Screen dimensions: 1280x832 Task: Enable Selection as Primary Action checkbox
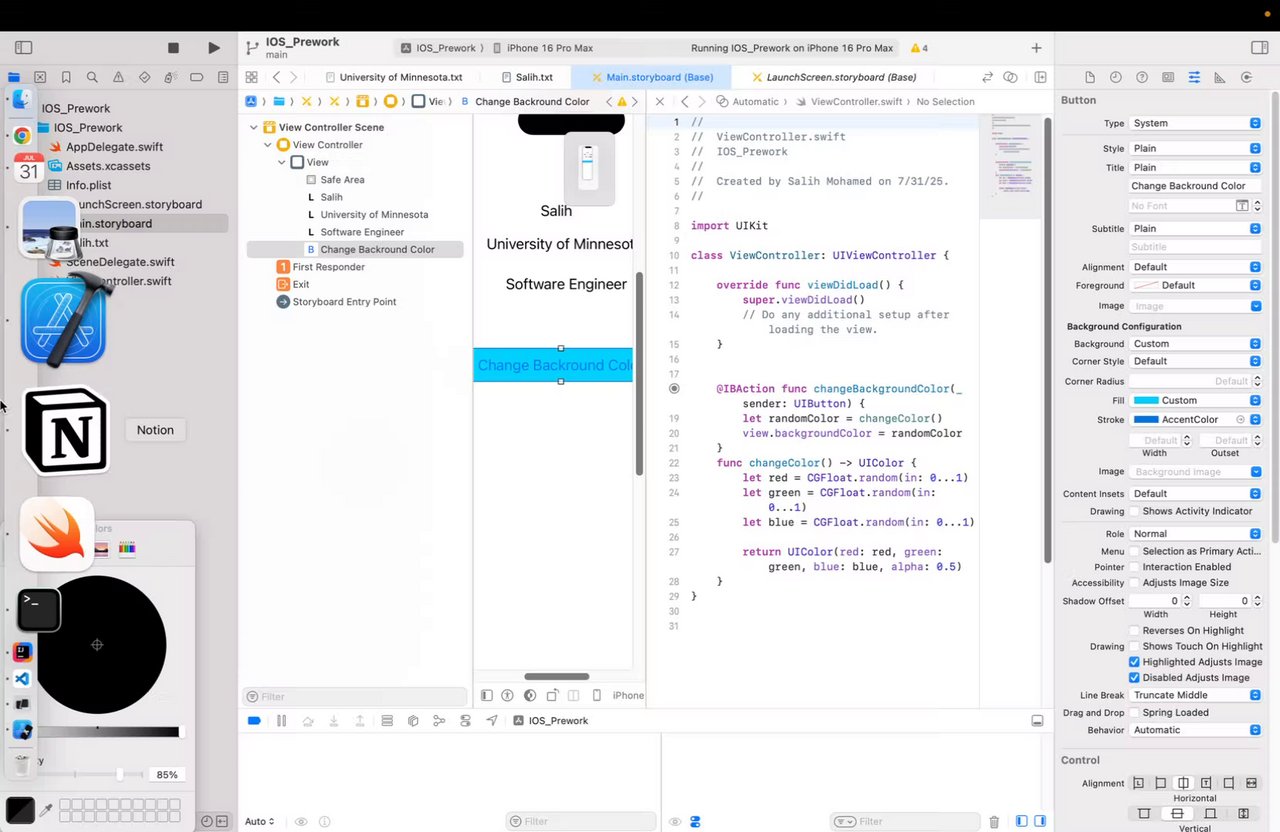1135,551
